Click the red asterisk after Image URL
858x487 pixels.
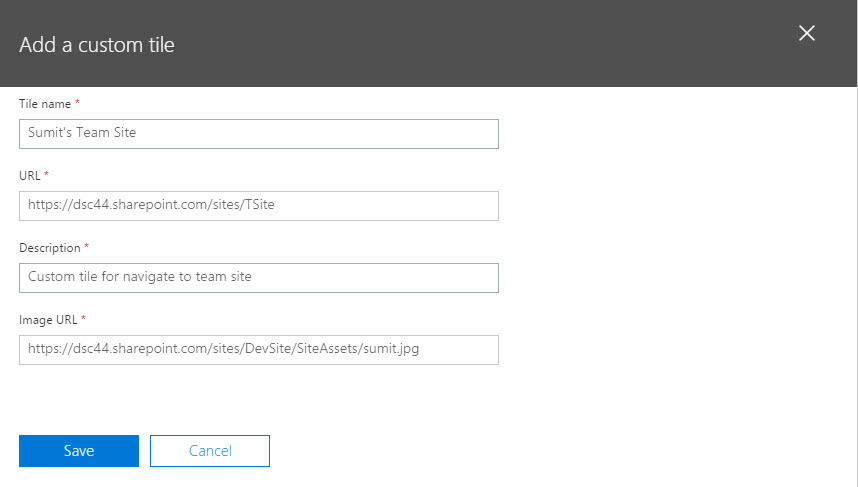[83, 319]
